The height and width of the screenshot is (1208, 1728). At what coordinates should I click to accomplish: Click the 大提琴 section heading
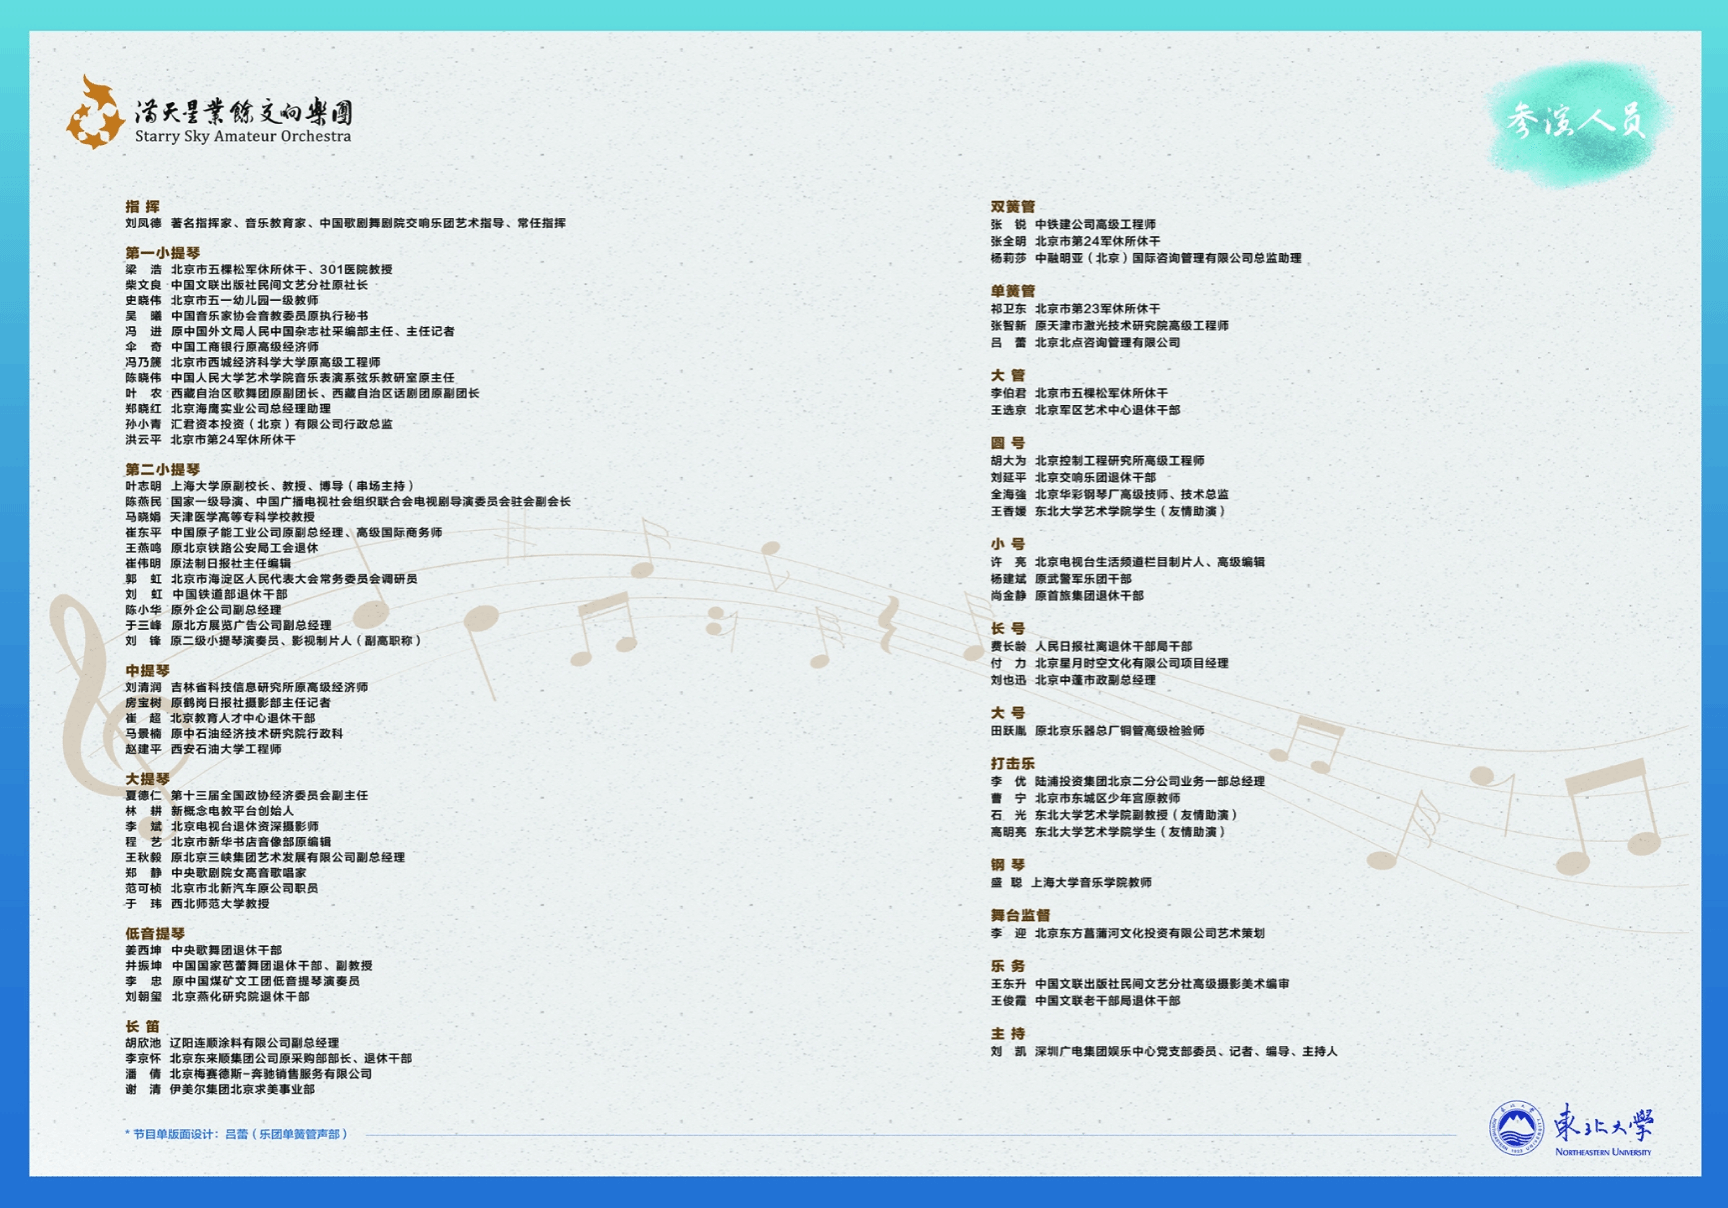point(147,778)
